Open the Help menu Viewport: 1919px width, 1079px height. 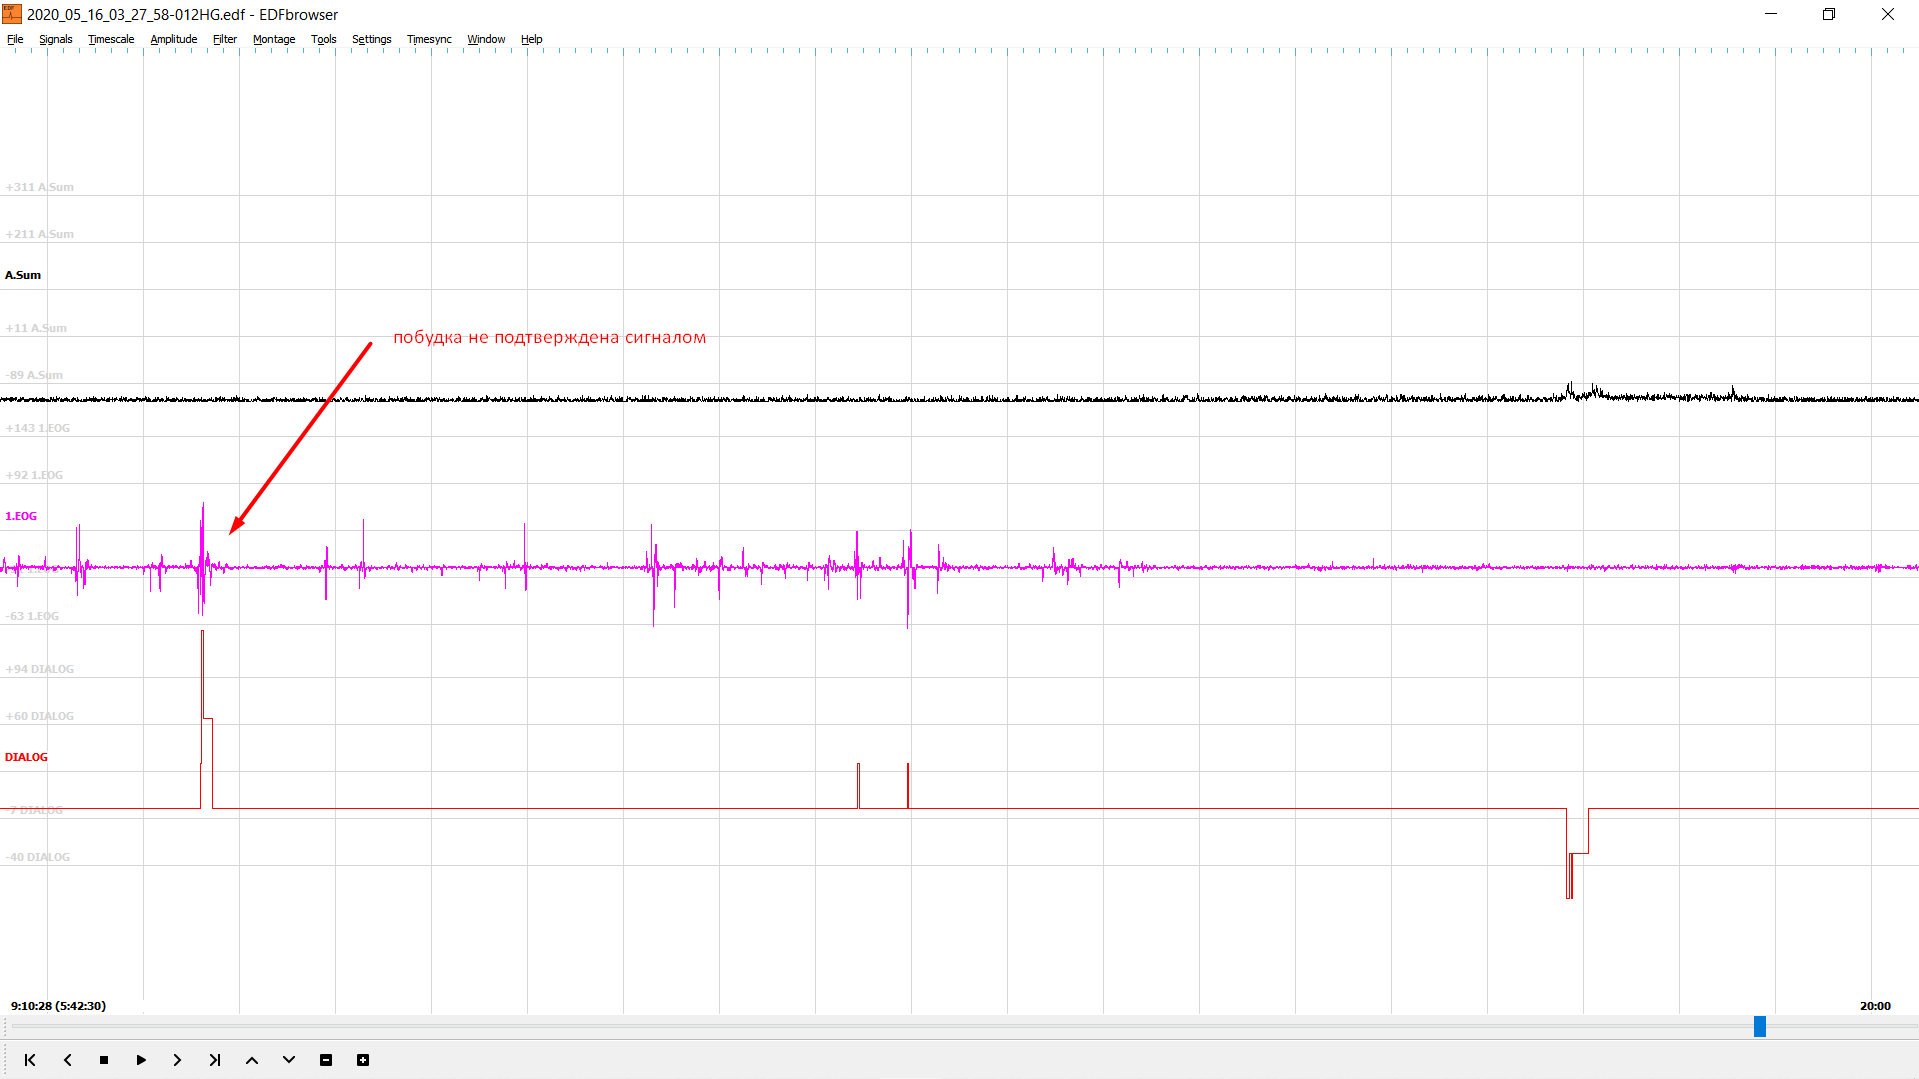coord(532,39)
